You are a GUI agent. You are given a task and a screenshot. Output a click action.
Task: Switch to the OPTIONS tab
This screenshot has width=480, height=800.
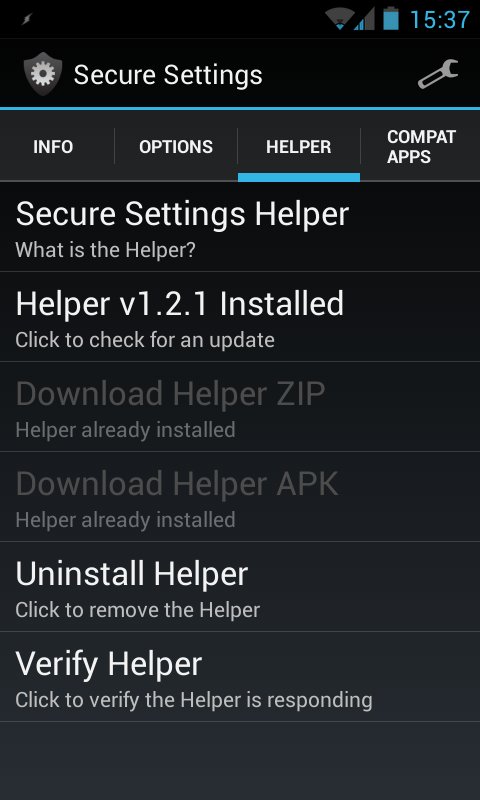[x=176, y=147]
